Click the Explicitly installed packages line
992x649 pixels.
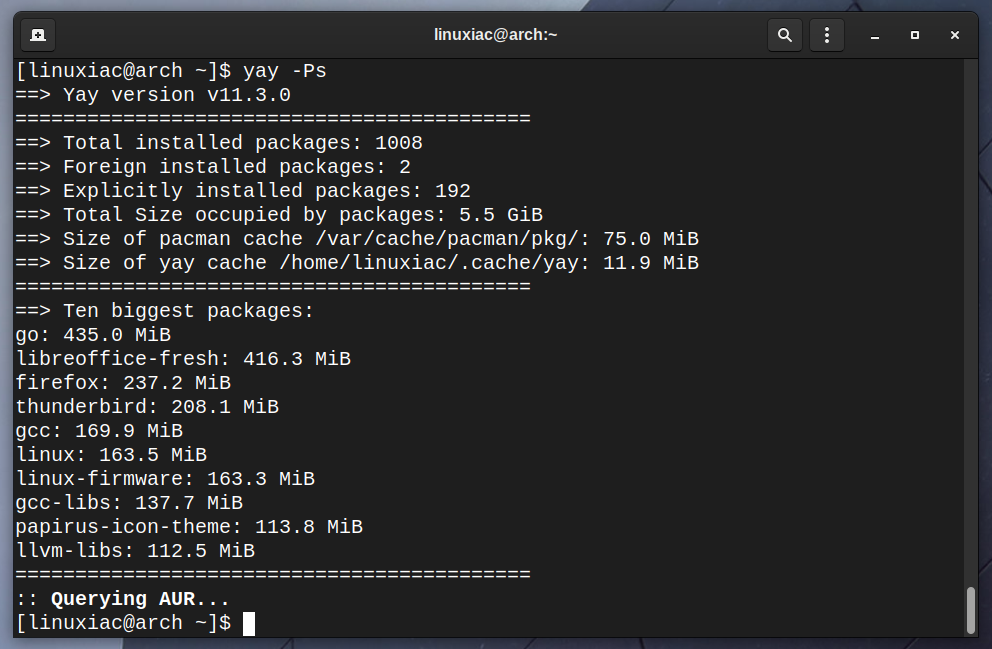coord(243,191)
